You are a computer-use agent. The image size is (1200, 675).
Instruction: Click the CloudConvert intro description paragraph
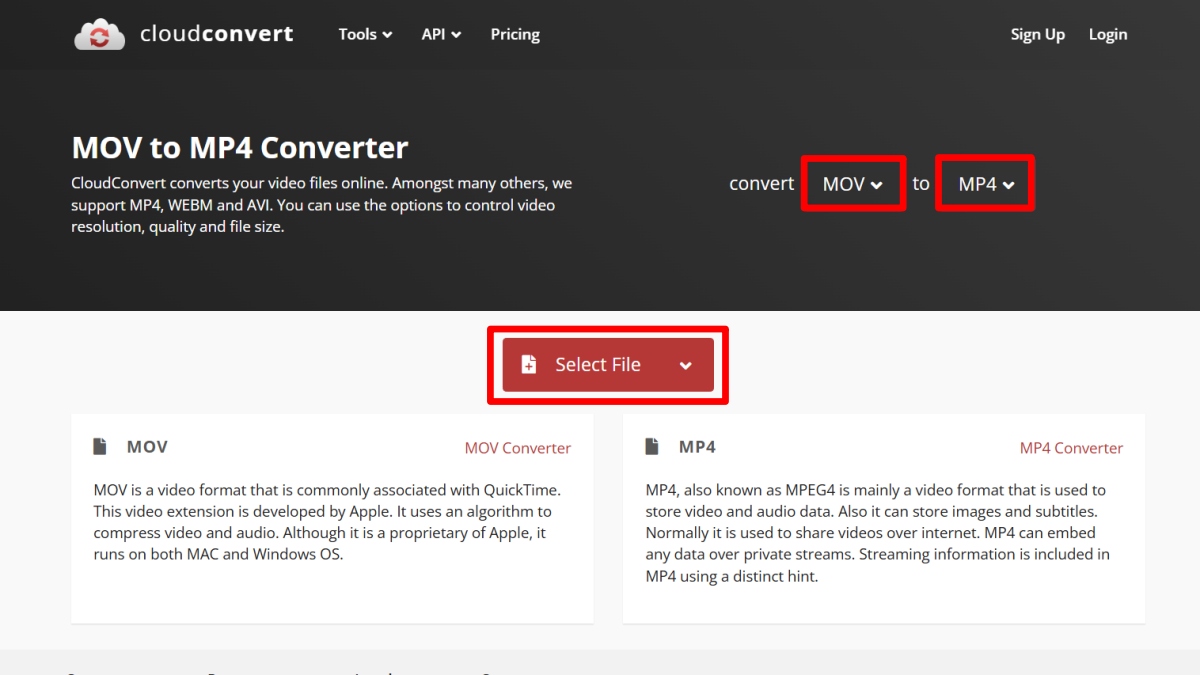(x=321, y=205)
